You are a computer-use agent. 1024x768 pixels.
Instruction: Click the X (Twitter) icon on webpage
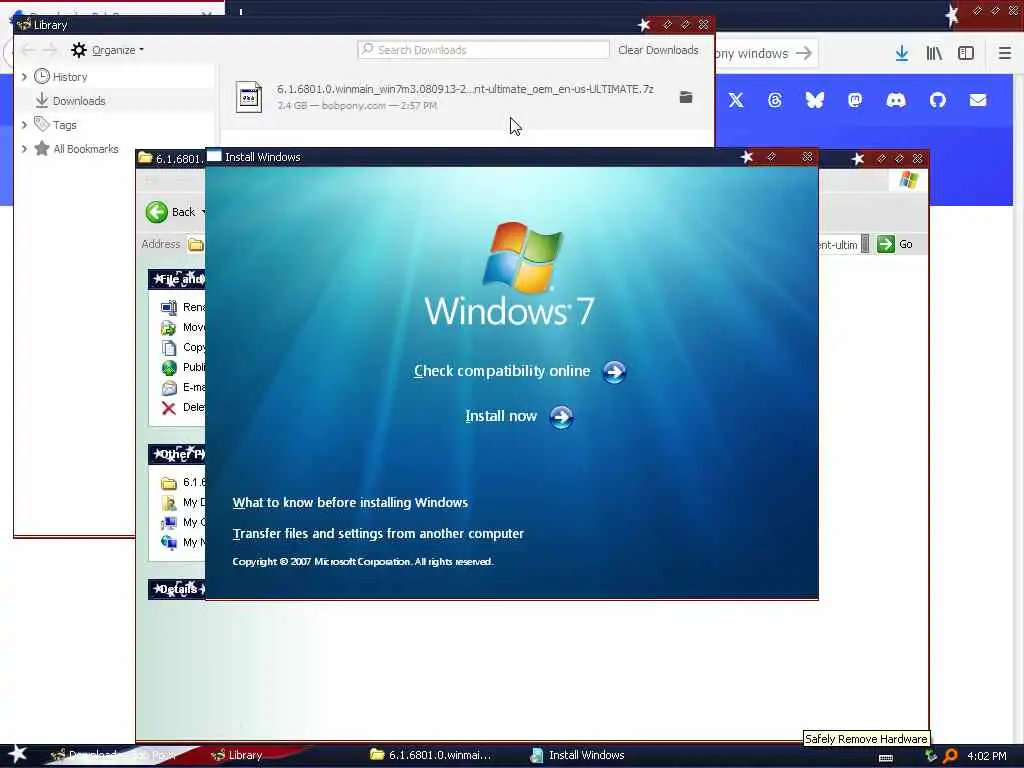click(x=736, y=100)
